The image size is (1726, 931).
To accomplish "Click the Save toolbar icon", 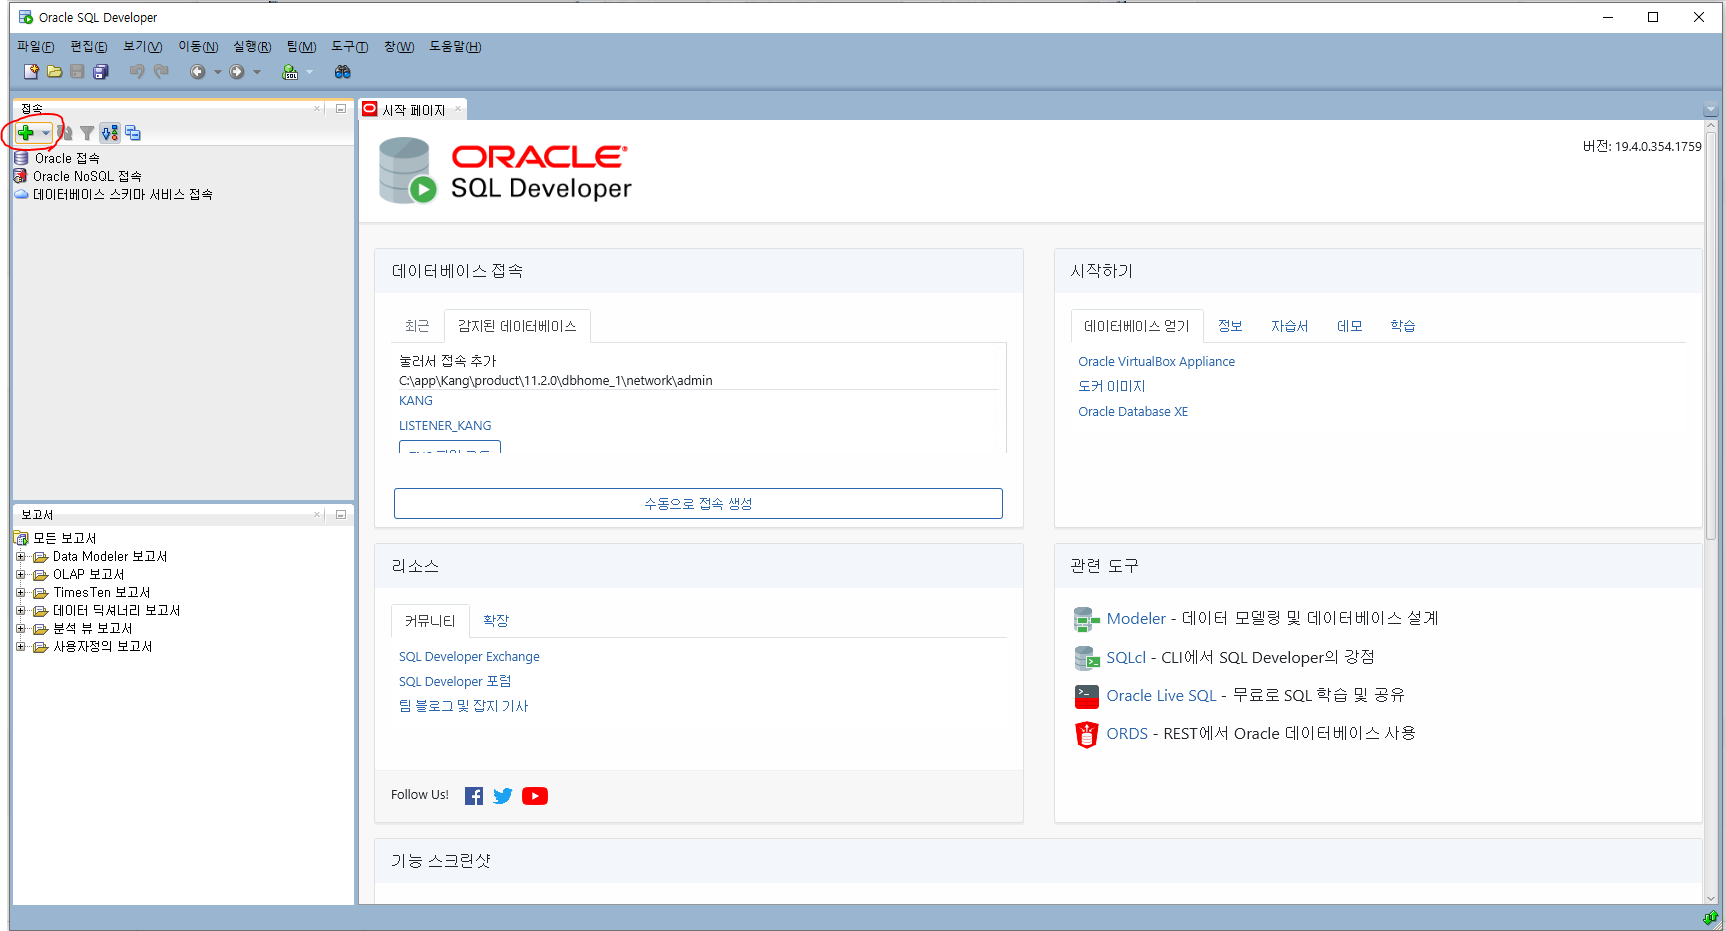I will (77, 72).
